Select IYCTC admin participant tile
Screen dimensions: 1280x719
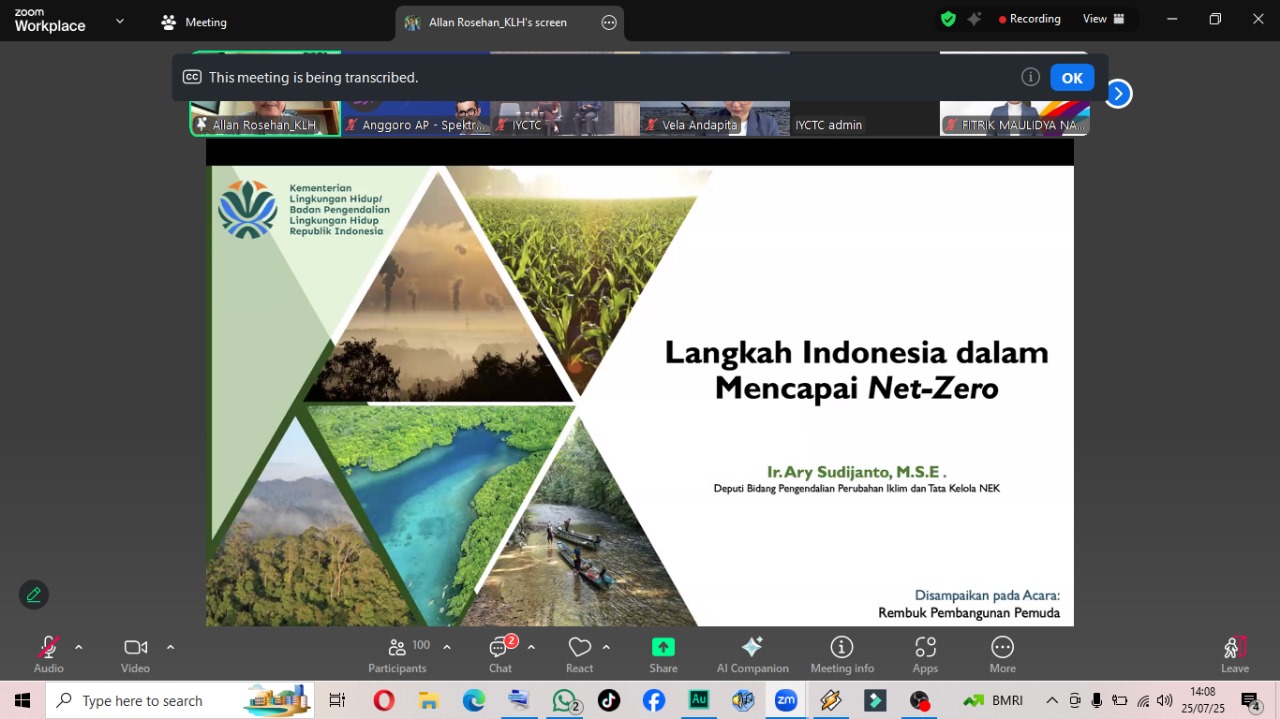(x=865, y=118)
